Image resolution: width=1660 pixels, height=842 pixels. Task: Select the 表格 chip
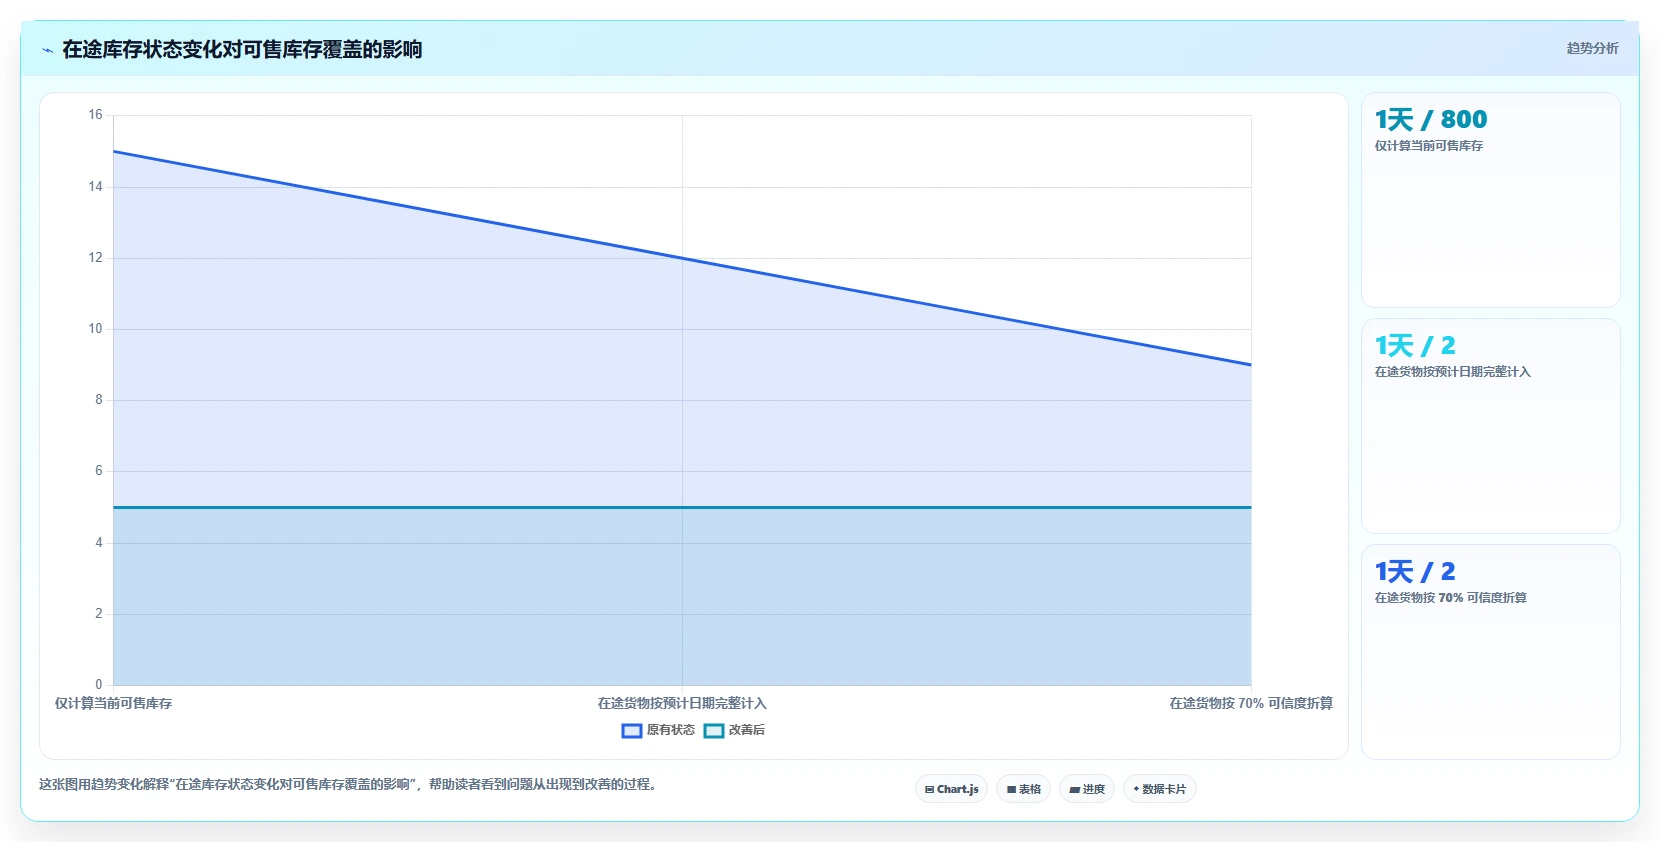(x=1023, y=789)
